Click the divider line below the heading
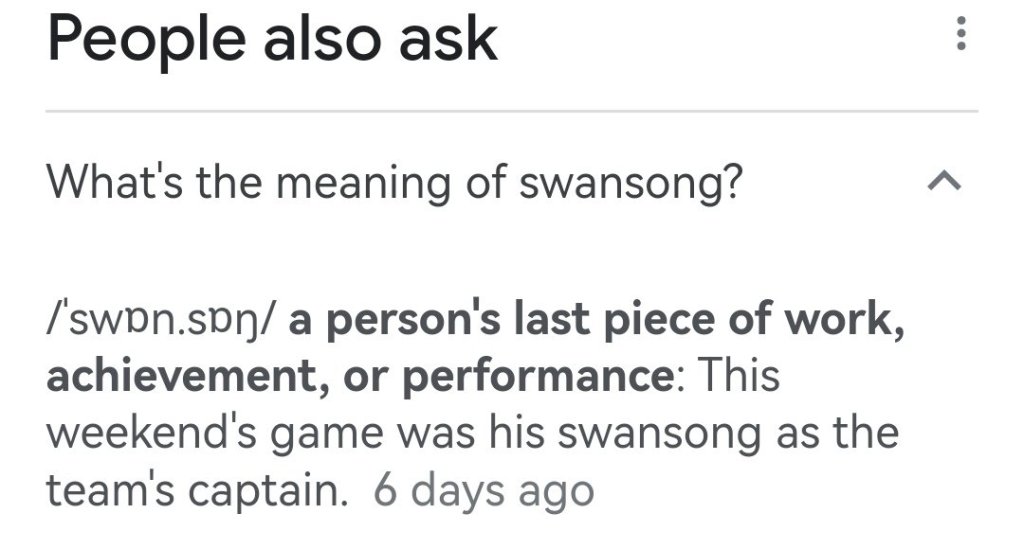 point(512,111)
